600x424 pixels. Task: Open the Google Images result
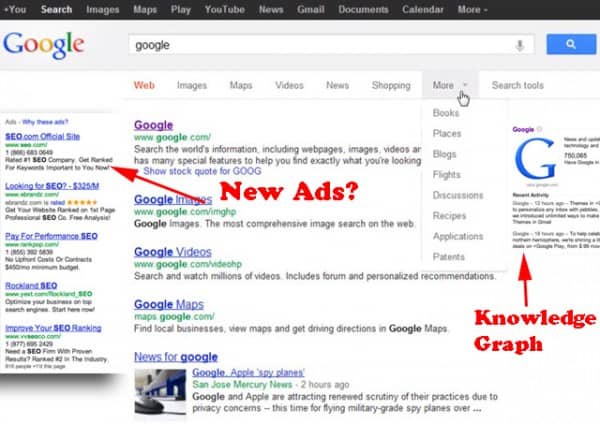(x=173, y=199)
